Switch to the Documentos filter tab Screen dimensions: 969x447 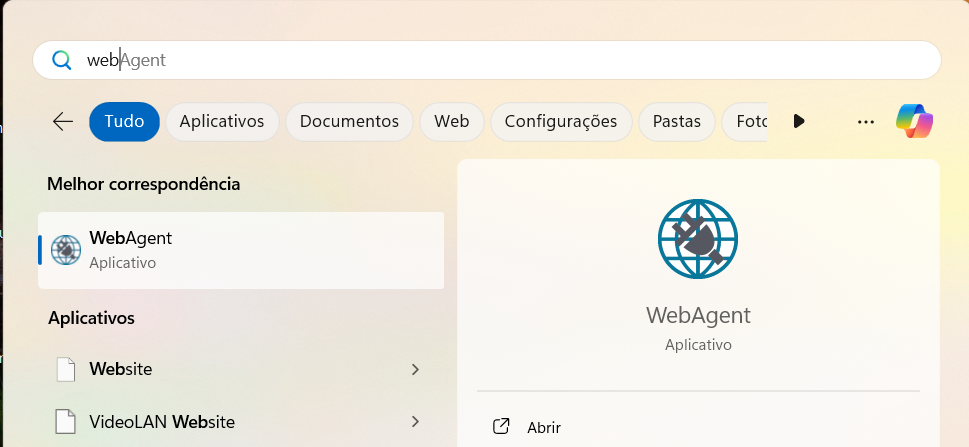coord(349,122)
